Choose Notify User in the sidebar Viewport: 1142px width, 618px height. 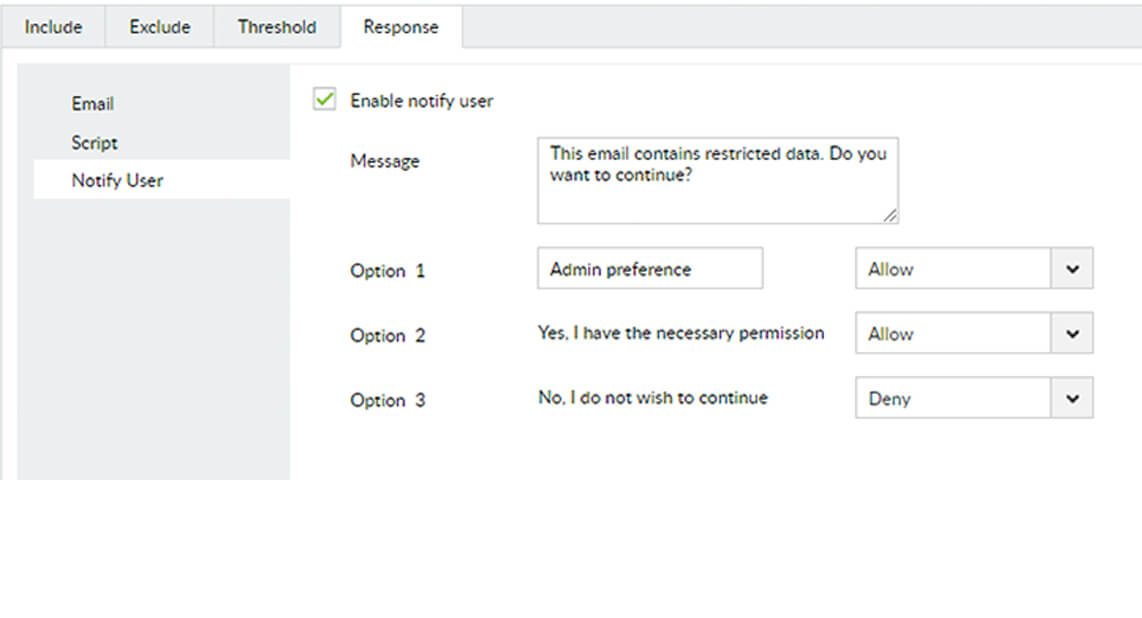(x=117, y=181)
